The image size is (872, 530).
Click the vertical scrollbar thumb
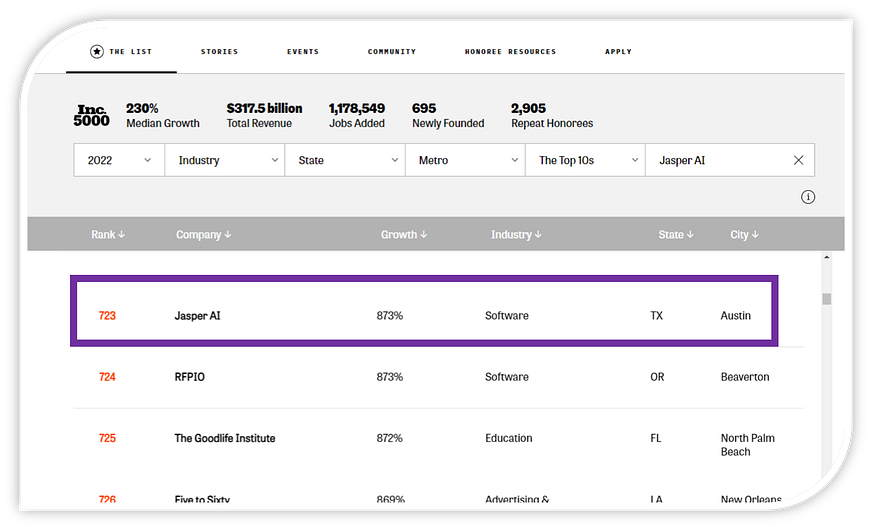coord(827,299)
